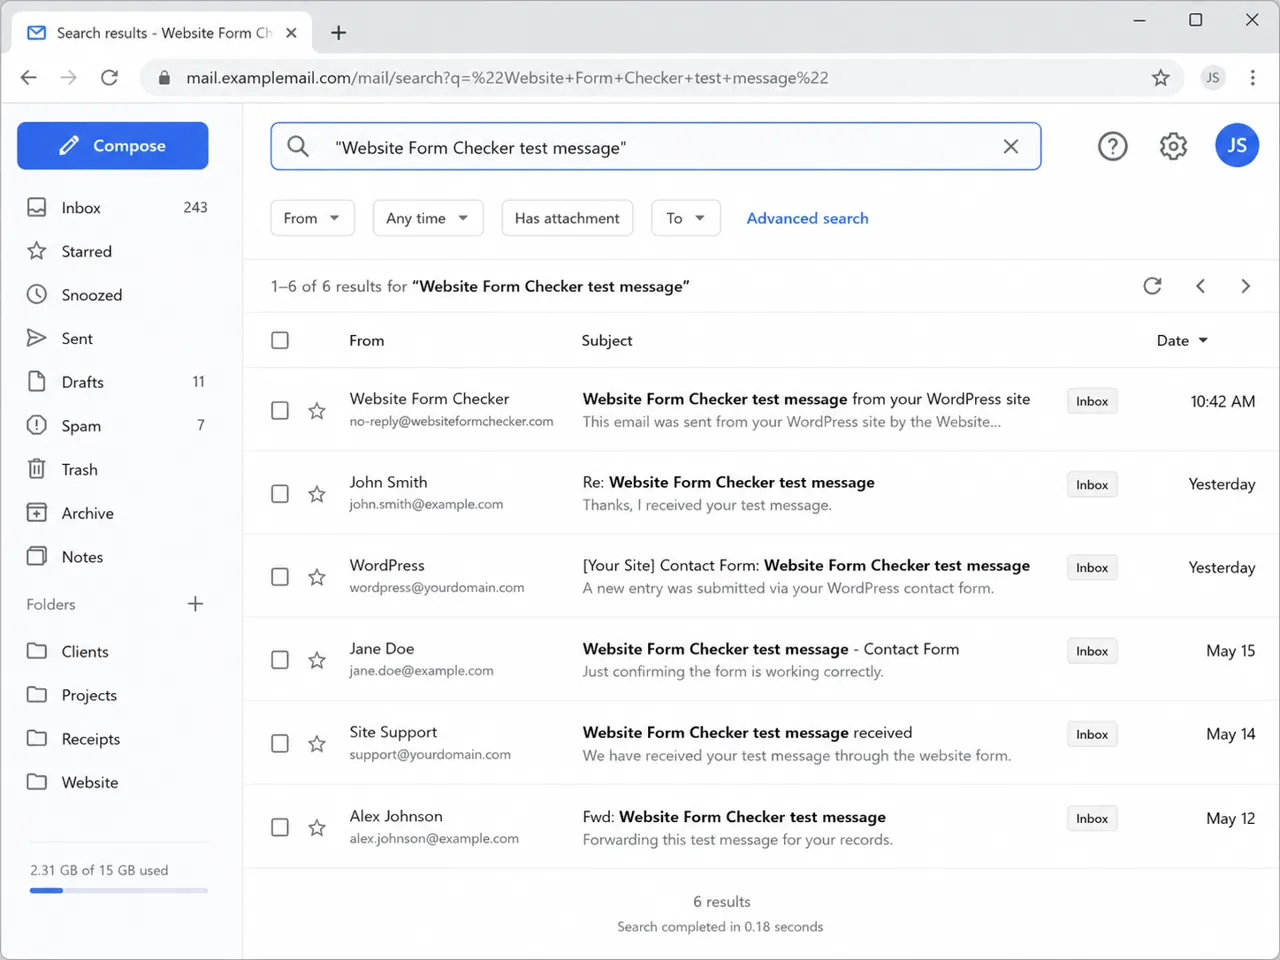The width and height of the screenshot is (1280, 960).
Task: Add a new folder with plus icon
Action: click(195, 604)
